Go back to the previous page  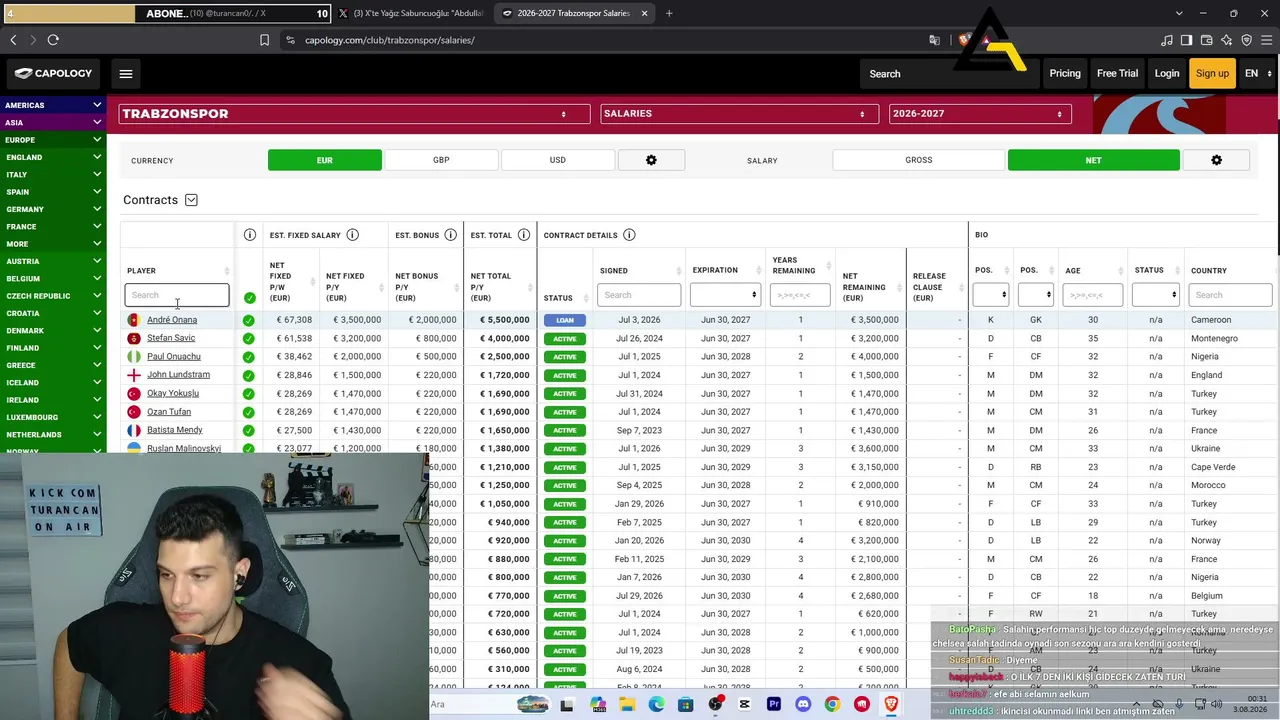(13, 40)
